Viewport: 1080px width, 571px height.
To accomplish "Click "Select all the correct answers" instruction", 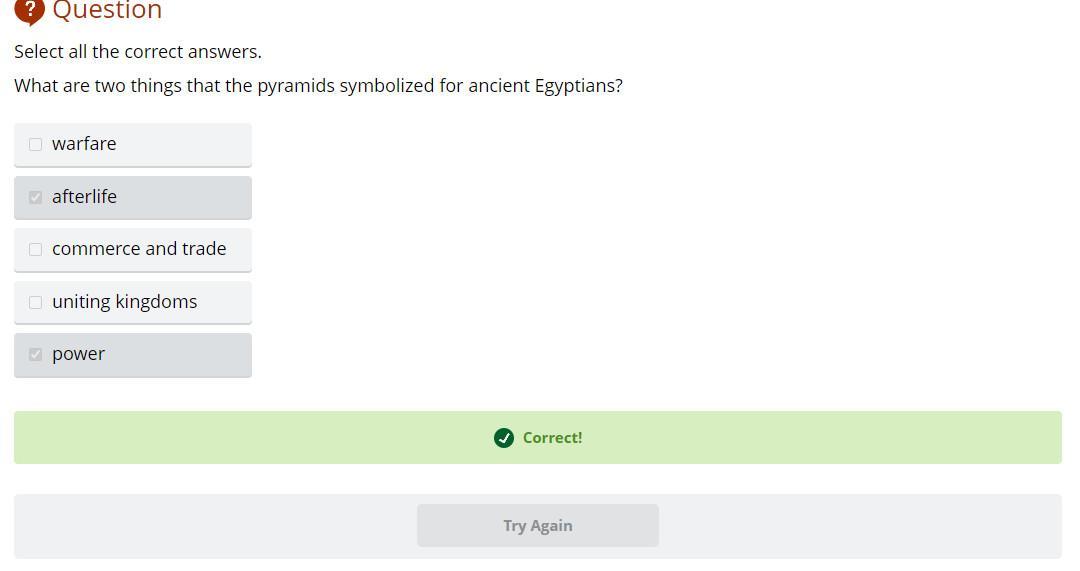I will pyautogui.click(x=138, y=52).
